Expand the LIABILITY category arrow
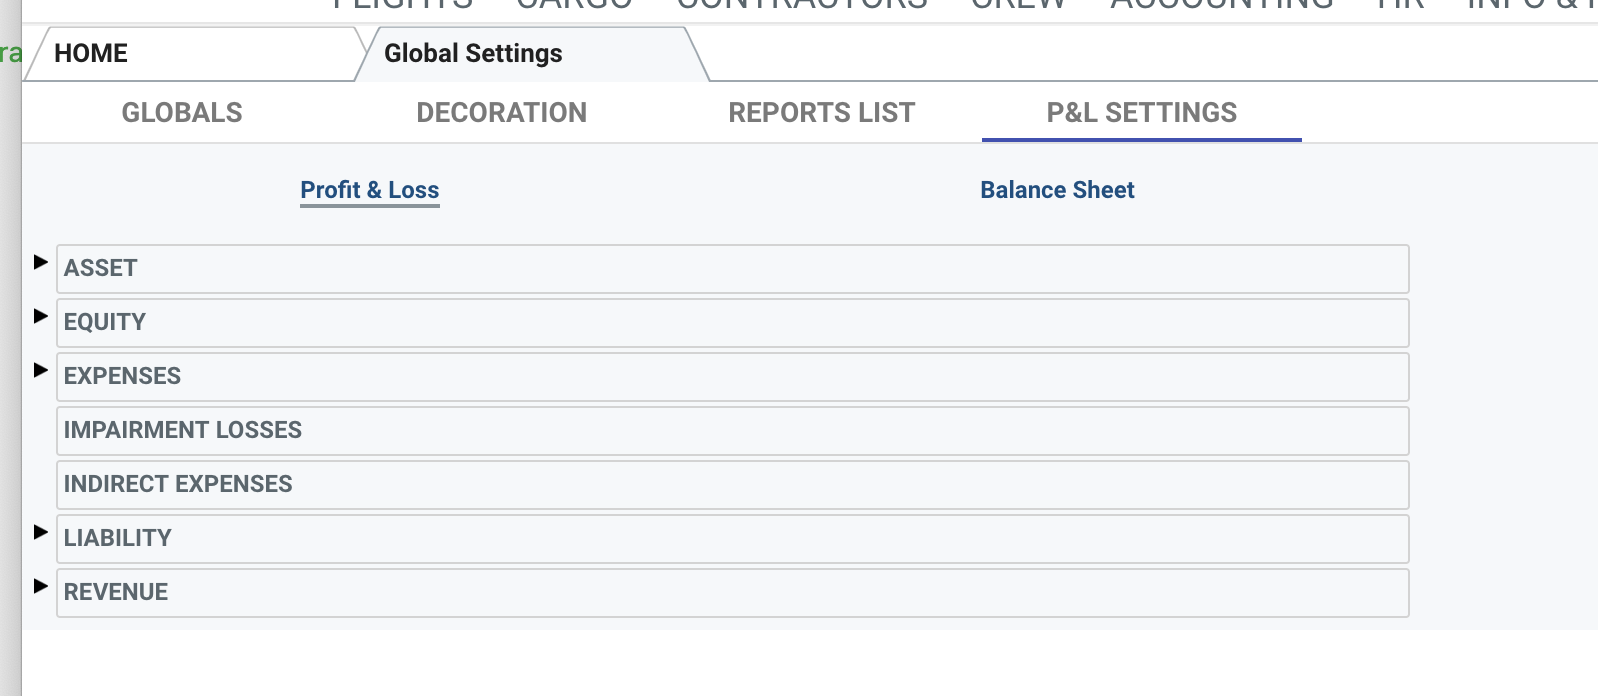The image size is (1598, 696). (41, 532)
